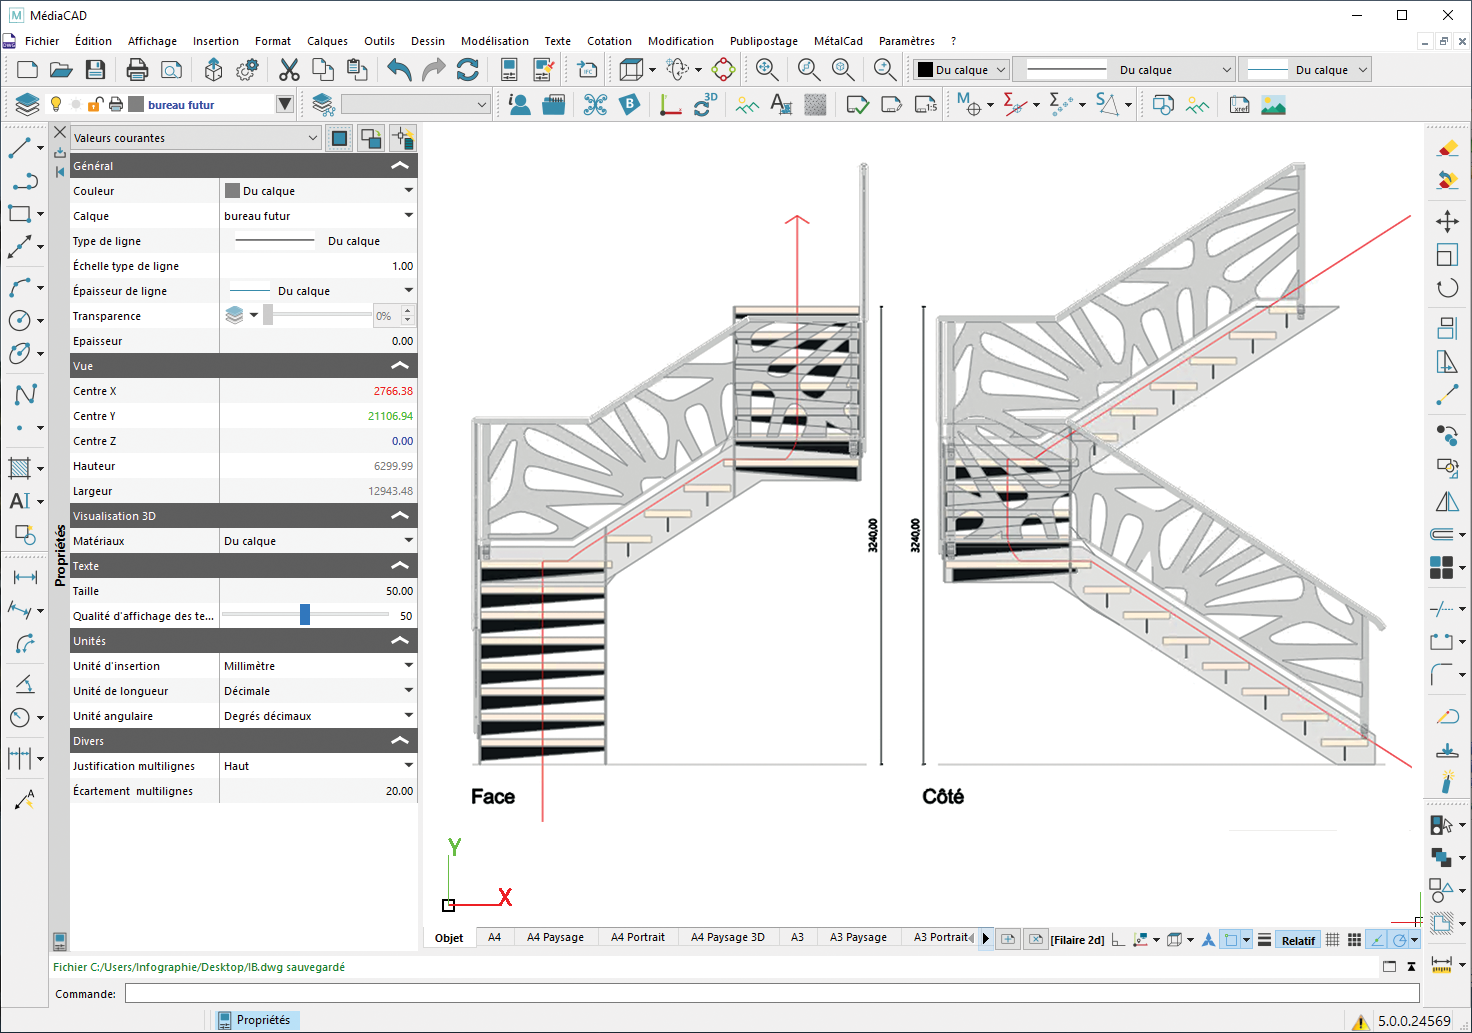Toggle the layer lock padlock icon
Viewport: 1472px width, 1033px height.
[96, 104]
